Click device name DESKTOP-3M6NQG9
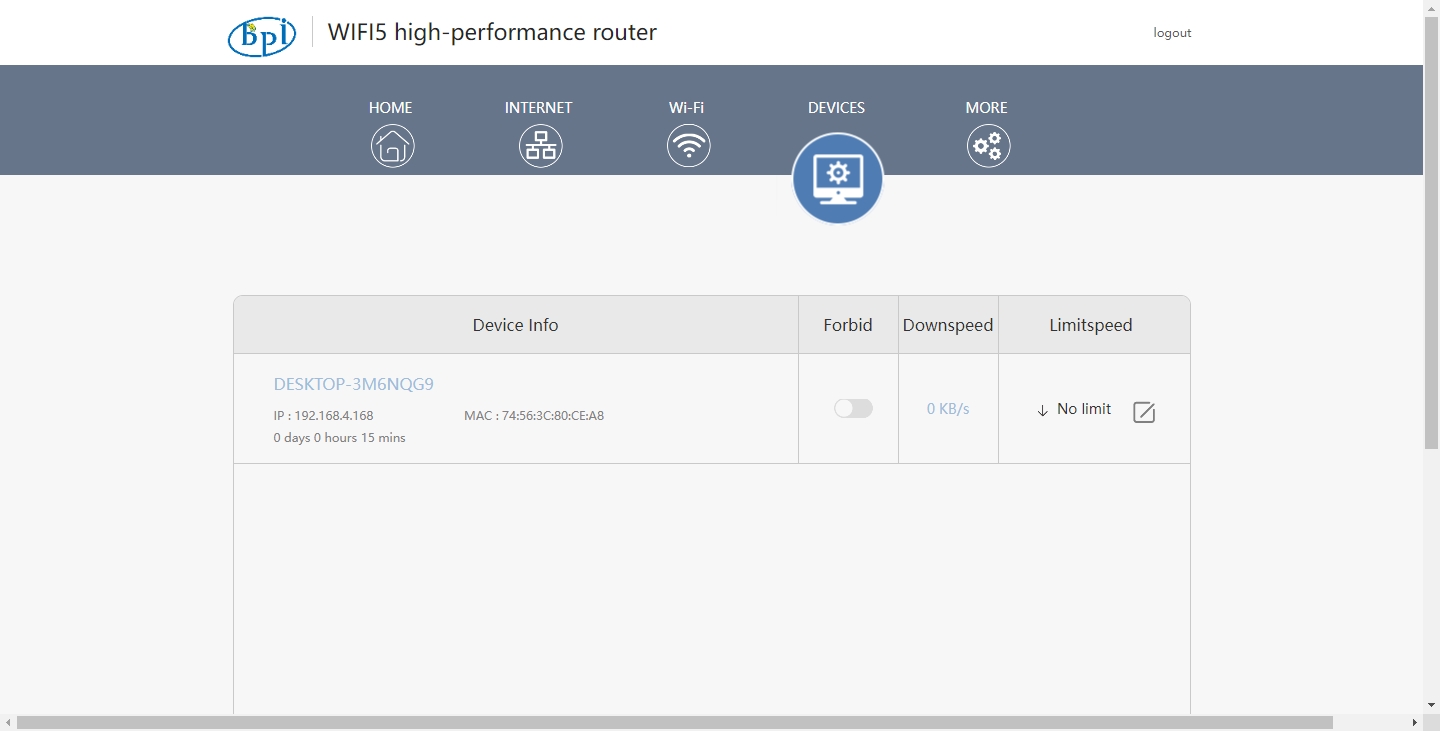1440x731 pixels. point(353,384)
